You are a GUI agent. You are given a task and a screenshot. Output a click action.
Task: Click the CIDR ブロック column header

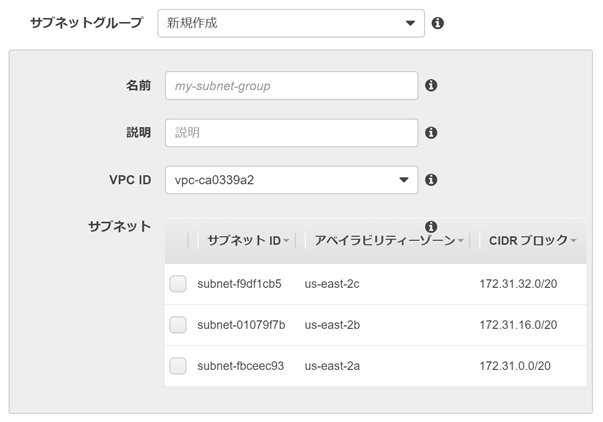(528, 241)
